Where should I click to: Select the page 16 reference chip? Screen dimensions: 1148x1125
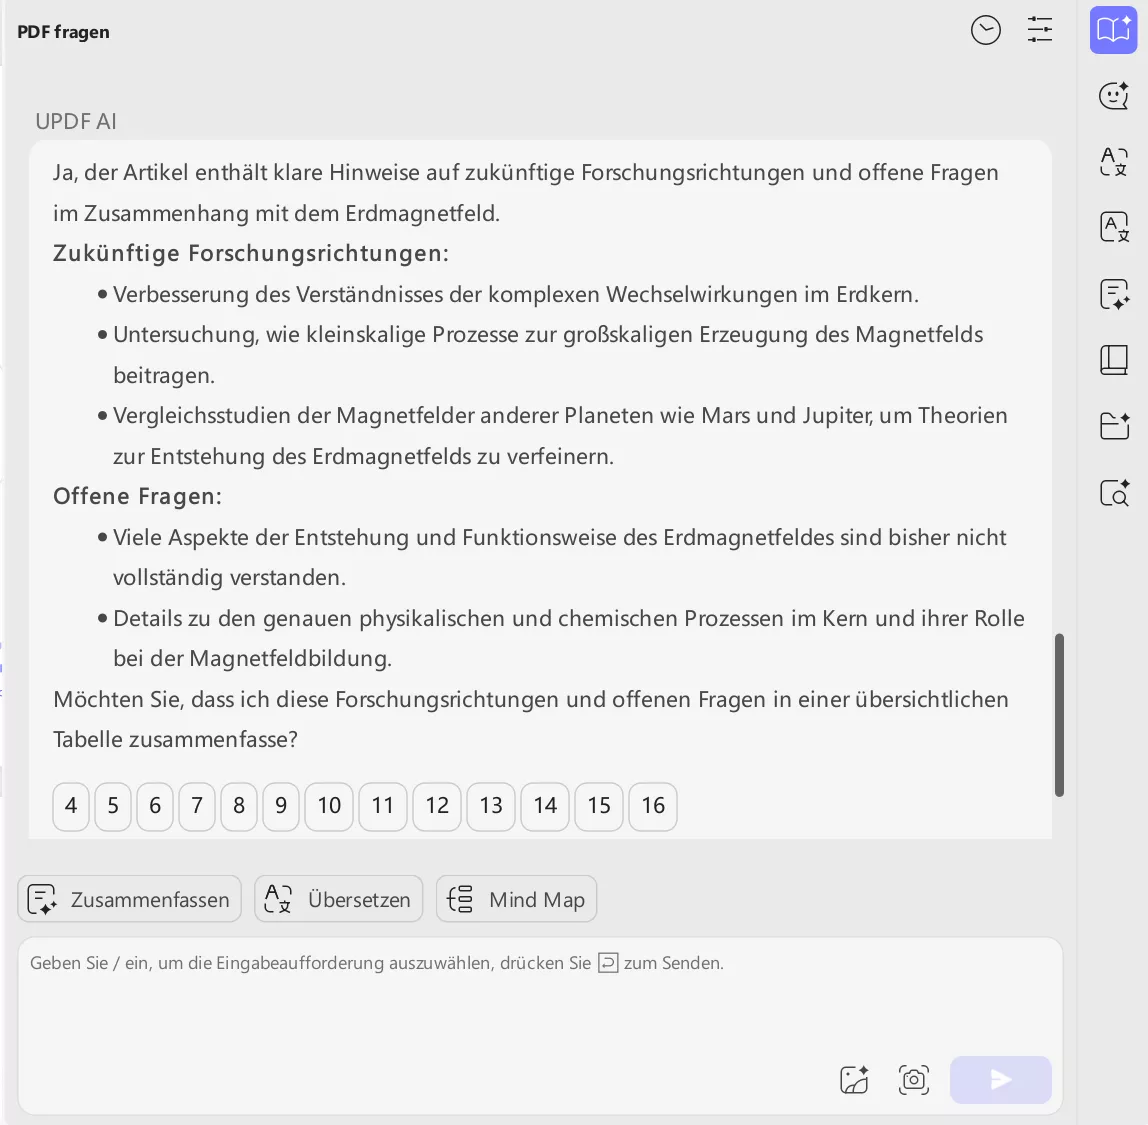[652, 806]
